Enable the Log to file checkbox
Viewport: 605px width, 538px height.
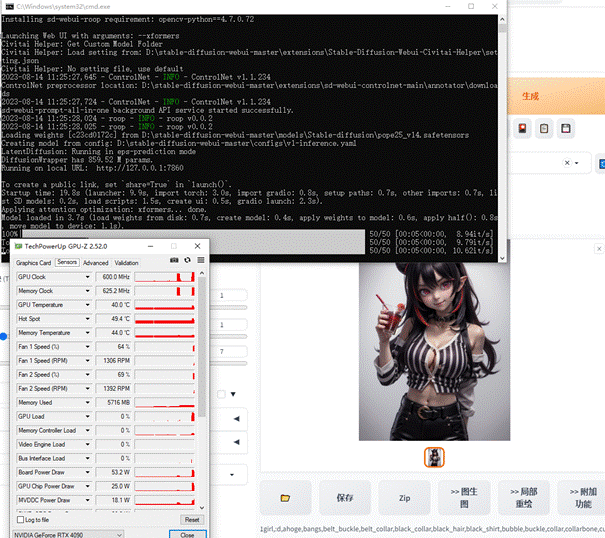pyautogui.click(x=23, y=520)
